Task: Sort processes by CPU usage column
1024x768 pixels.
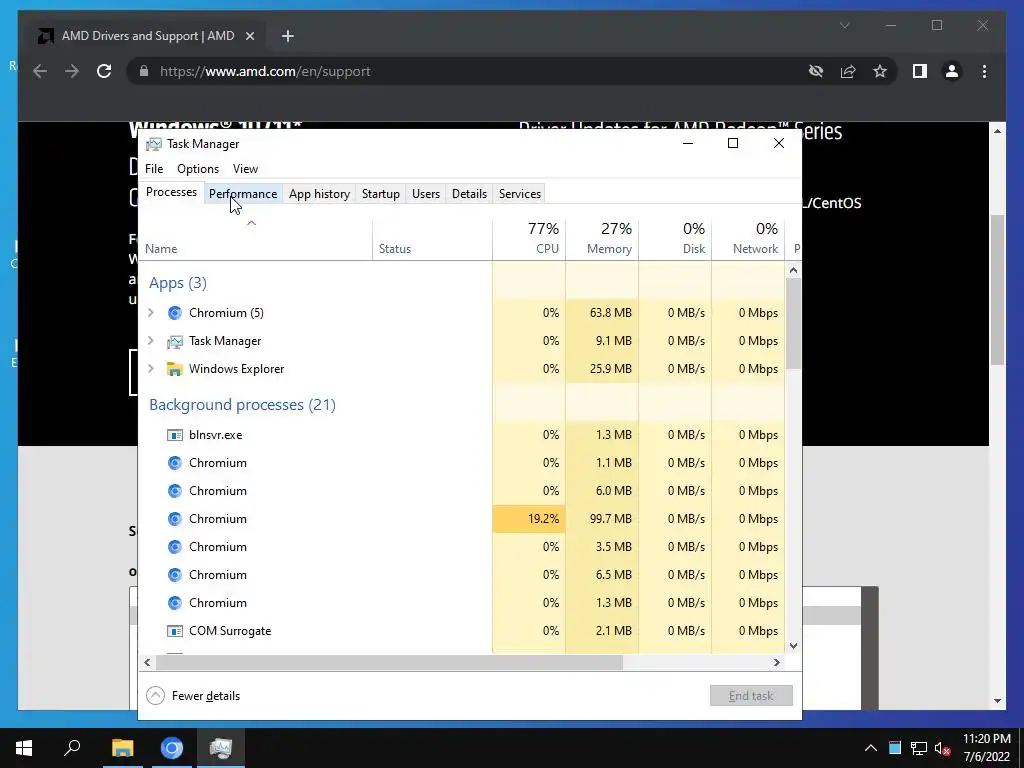Action: tap(529, 240)
